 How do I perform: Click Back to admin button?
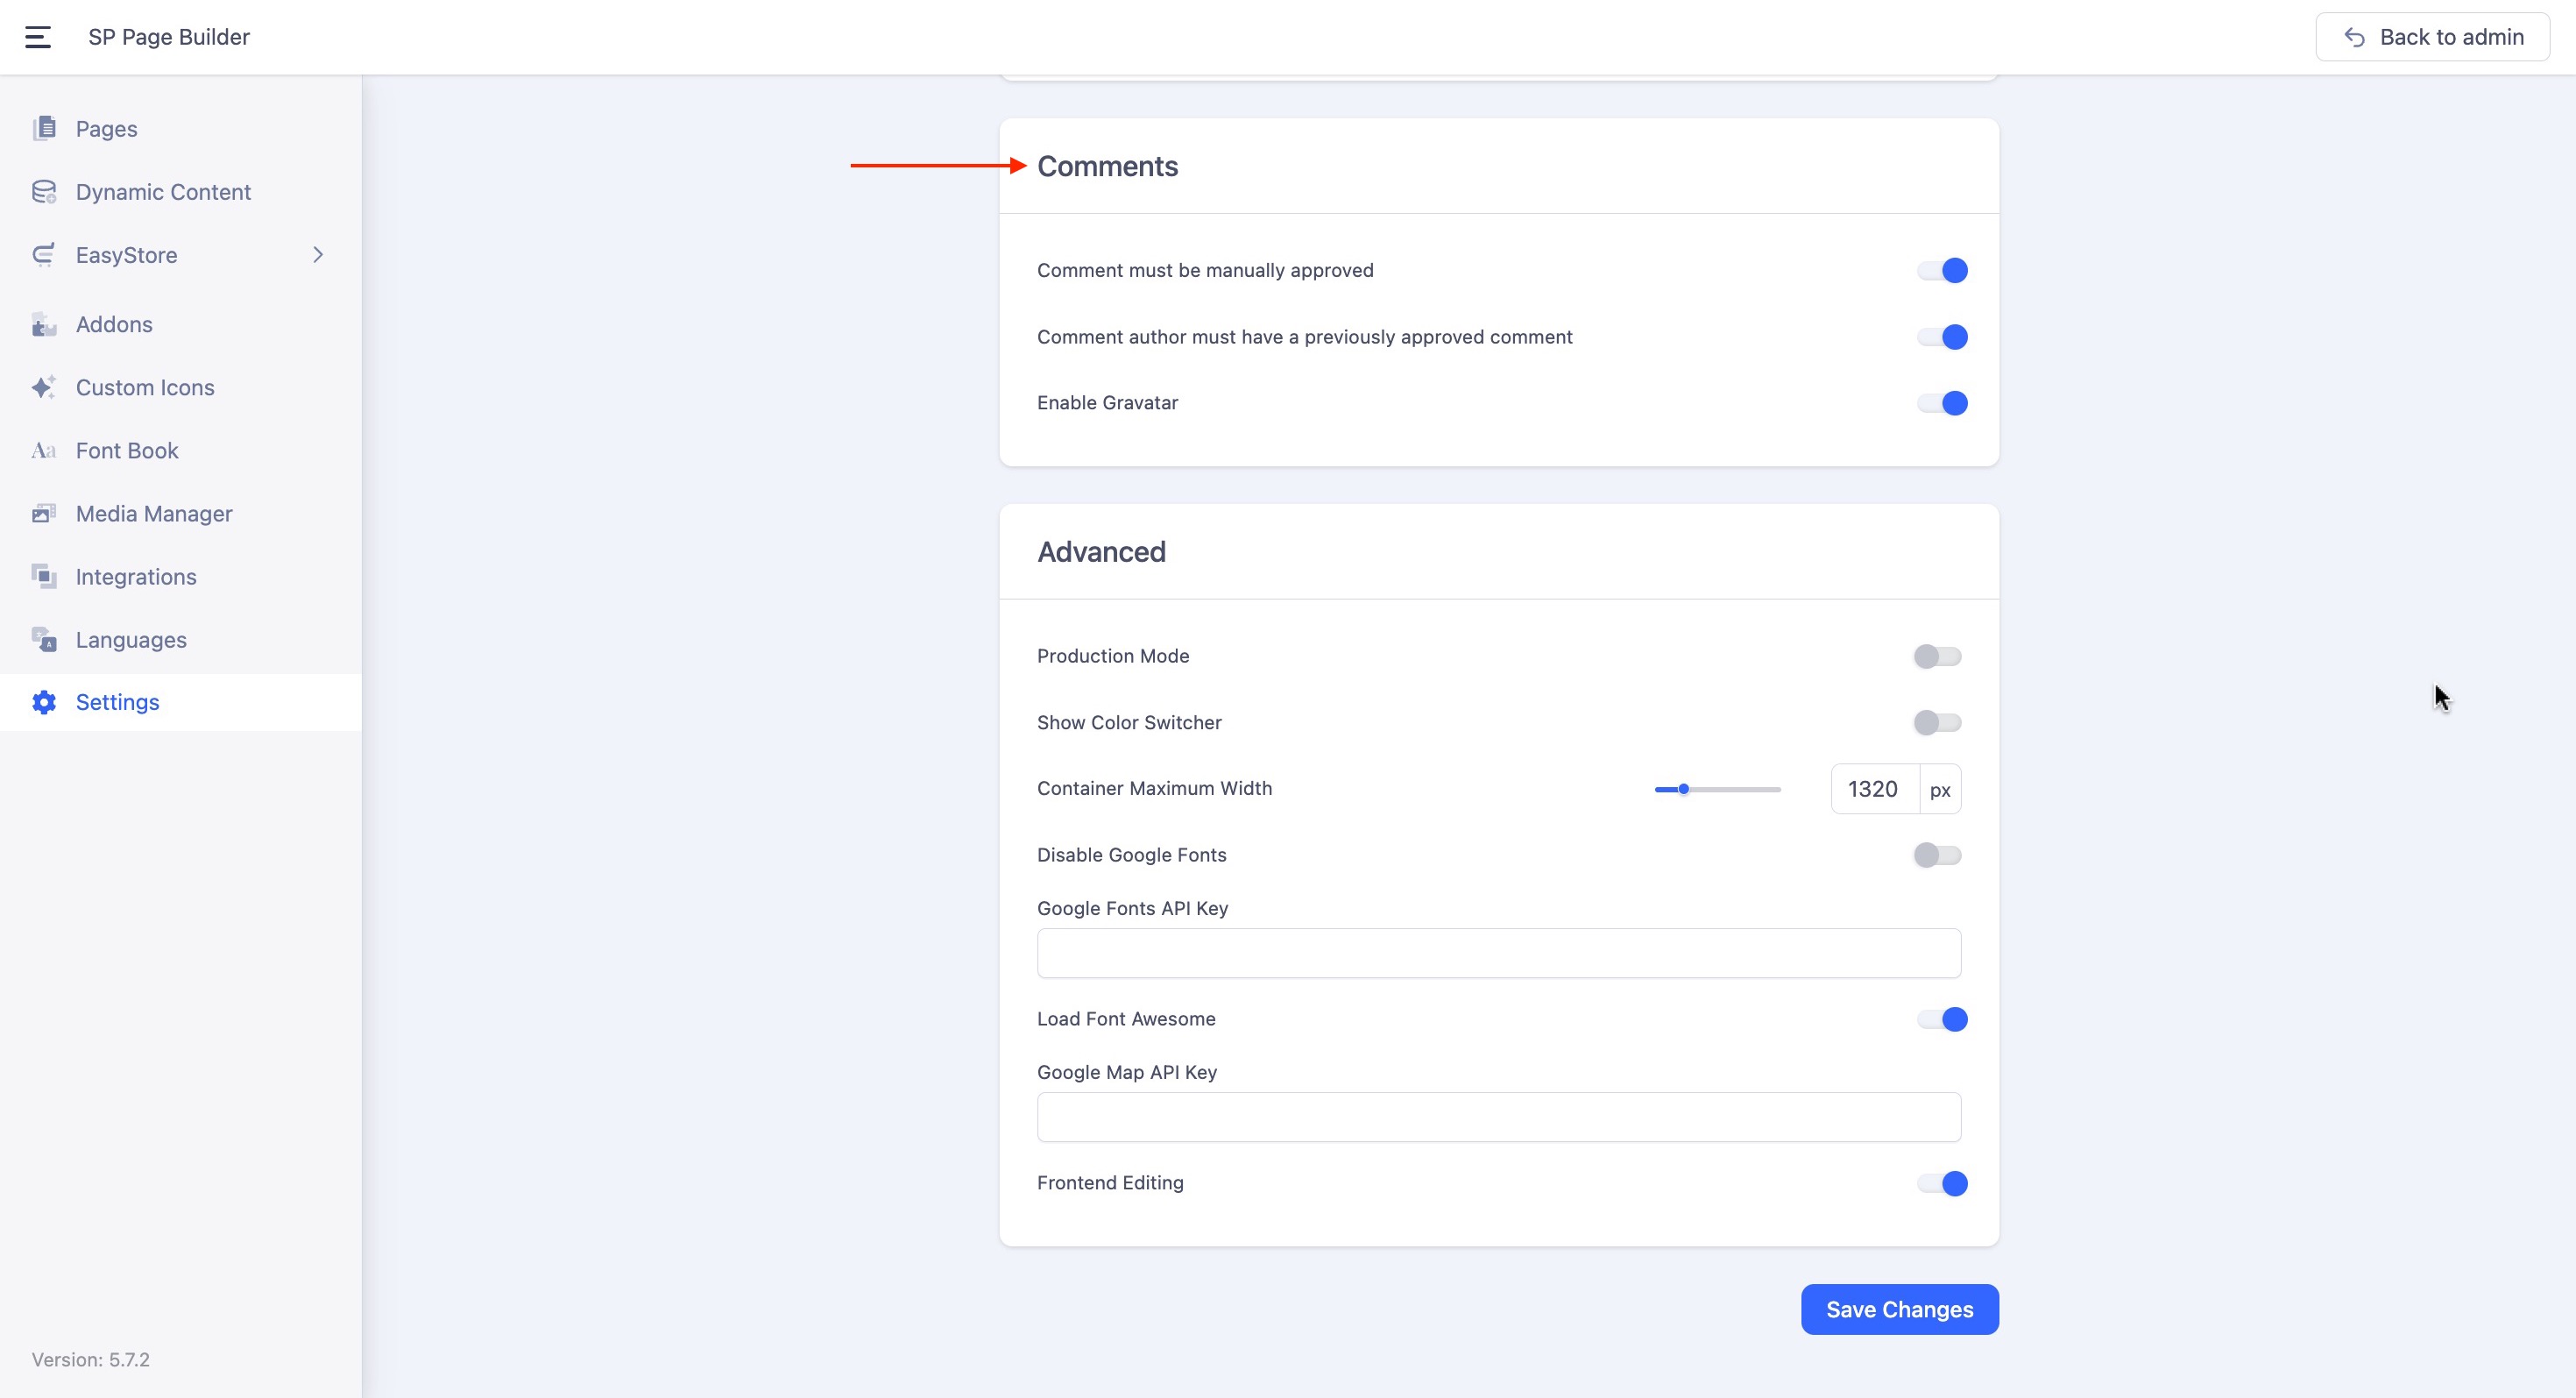coord(2432,37)
